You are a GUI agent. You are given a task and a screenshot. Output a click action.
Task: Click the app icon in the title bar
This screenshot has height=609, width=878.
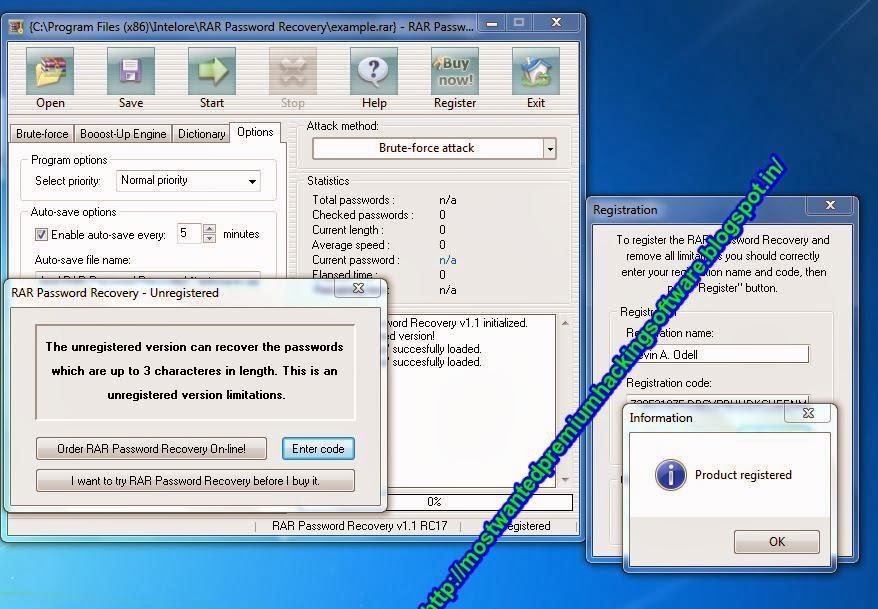[x=16, y=26]
